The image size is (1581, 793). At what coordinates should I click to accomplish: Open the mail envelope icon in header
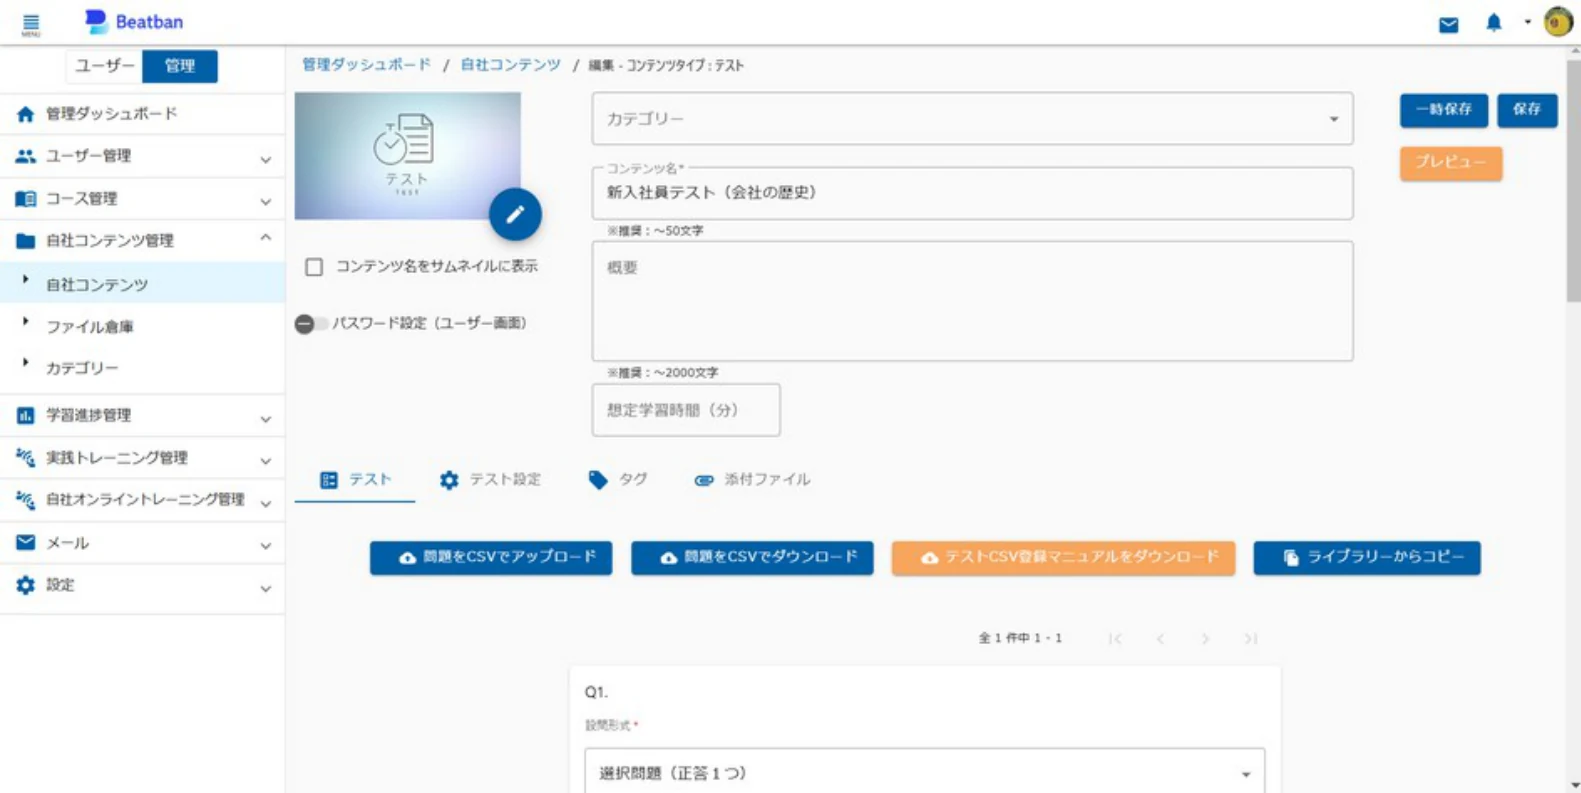[1448, 24]
